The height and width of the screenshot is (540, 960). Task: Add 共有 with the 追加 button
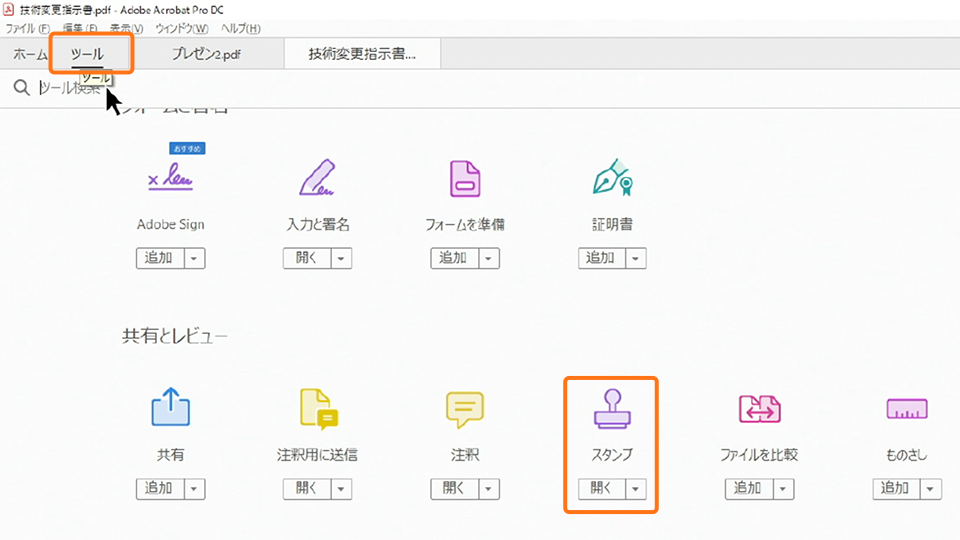pyautogui.click(x=160, y=489)
